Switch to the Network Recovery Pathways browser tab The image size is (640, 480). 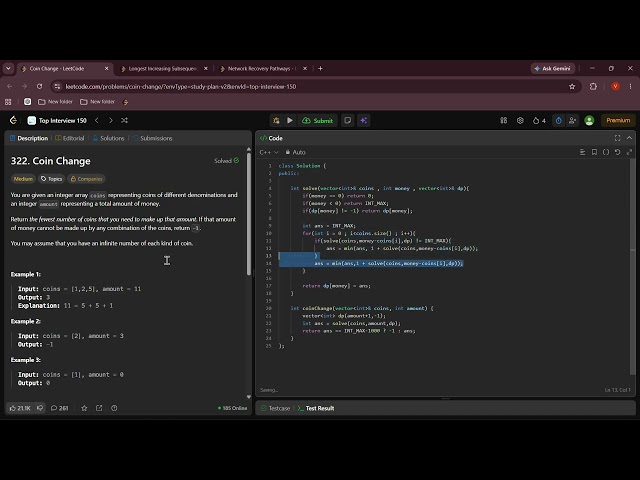point(263,69)
